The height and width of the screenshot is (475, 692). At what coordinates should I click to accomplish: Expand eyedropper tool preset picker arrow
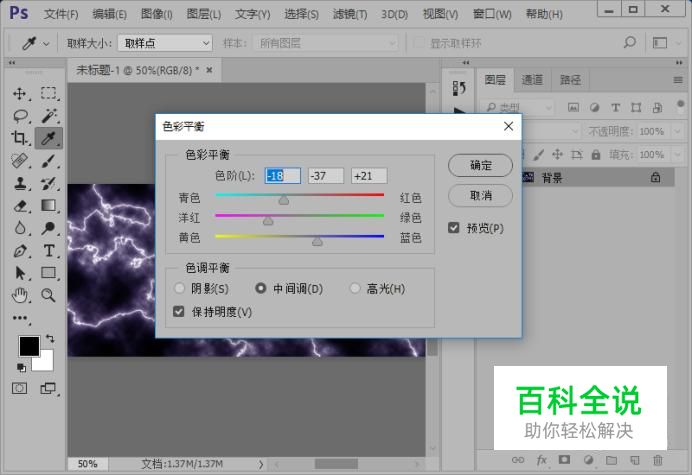pos(46,44)
